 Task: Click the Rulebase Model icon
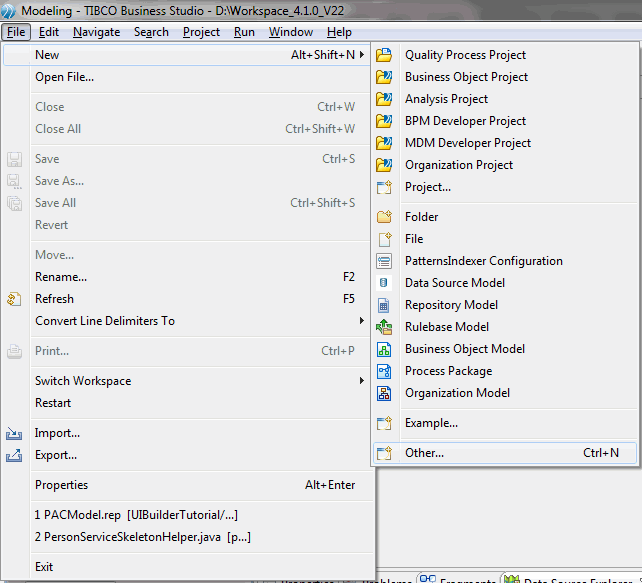tap(384, 327)
